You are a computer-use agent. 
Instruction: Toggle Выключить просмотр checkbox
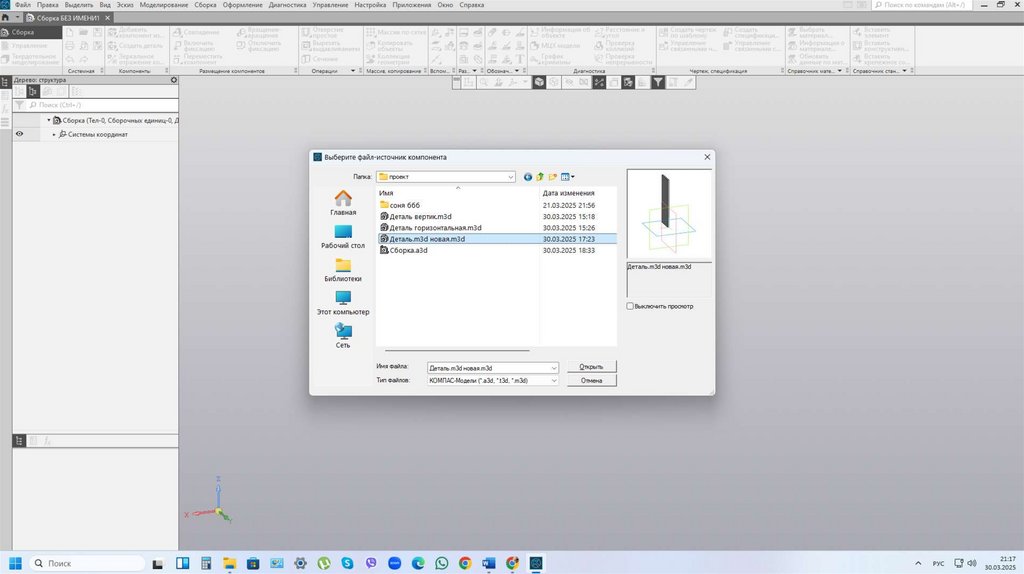630,306
